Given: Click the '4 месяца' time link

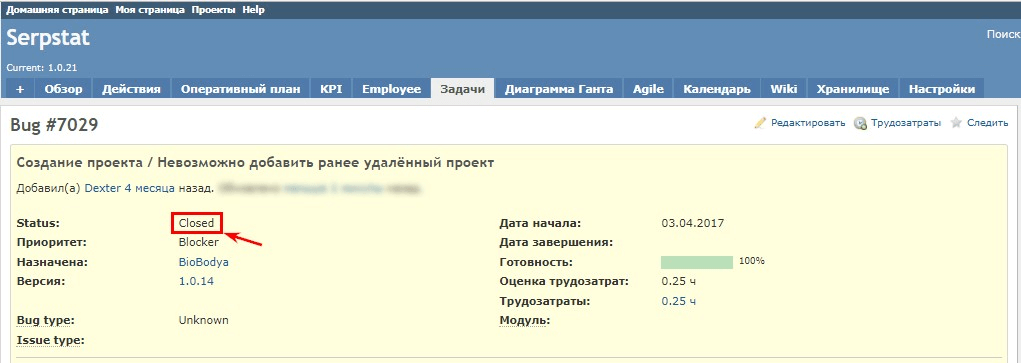Looking at the screenshot, I should tap(149, 188).
